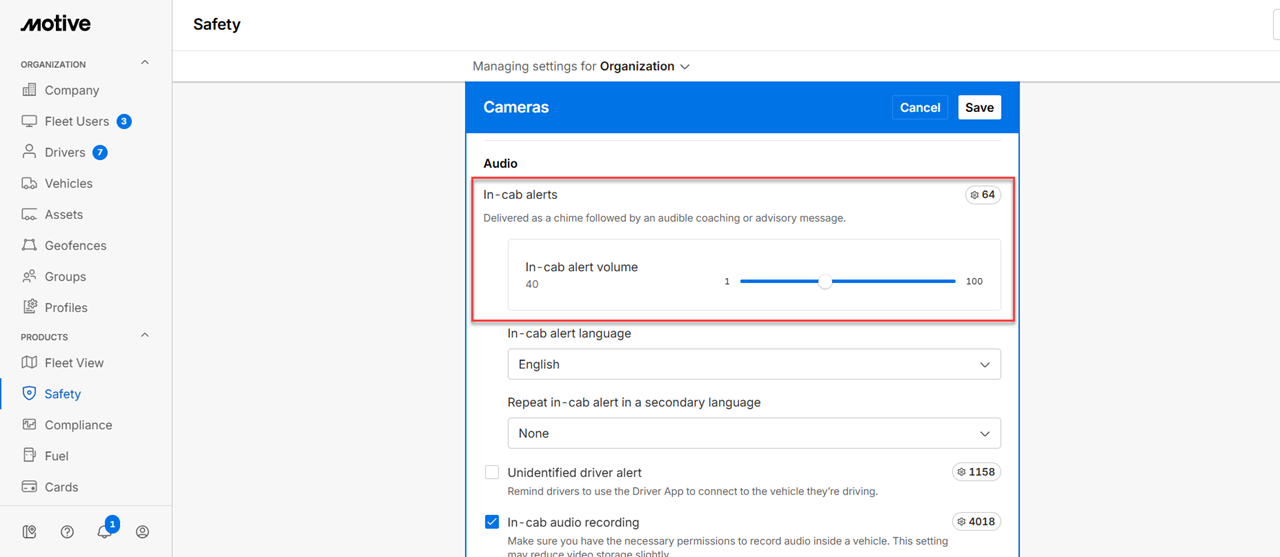Collapse the Organization sidebar section
Viewport: 1280px width, 557px height.
tap(145, 63)
